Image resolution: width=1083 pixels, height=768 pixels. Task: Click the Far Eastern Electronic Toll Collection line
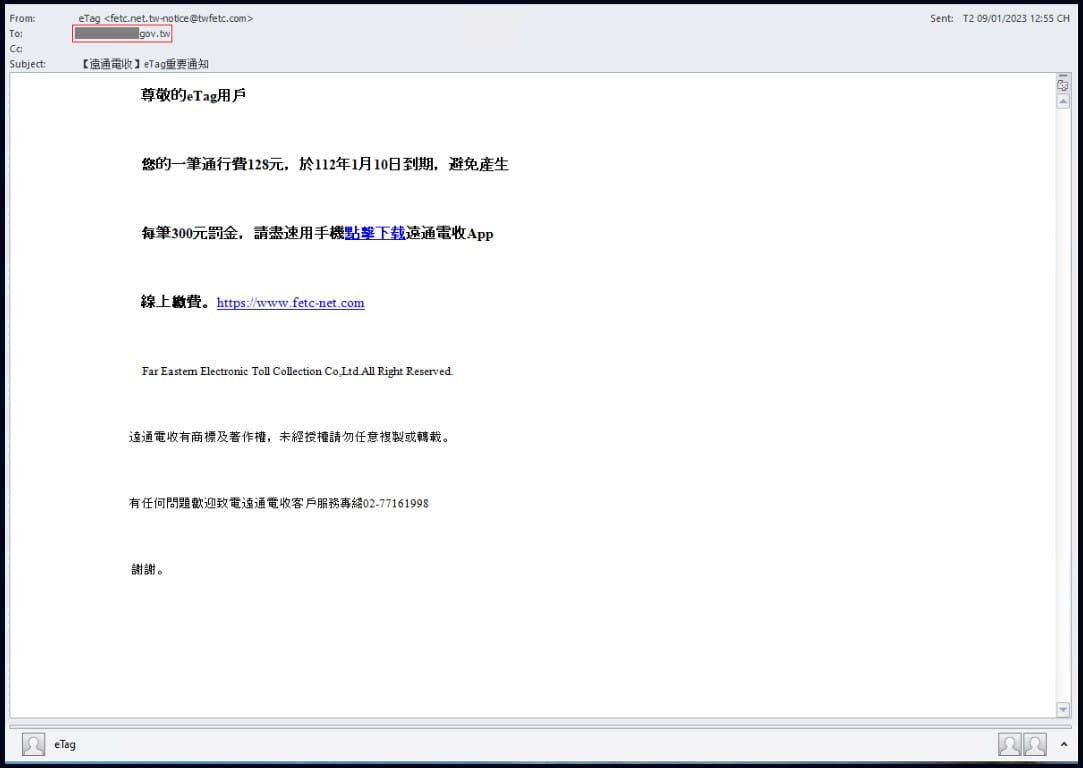(297, 372)
